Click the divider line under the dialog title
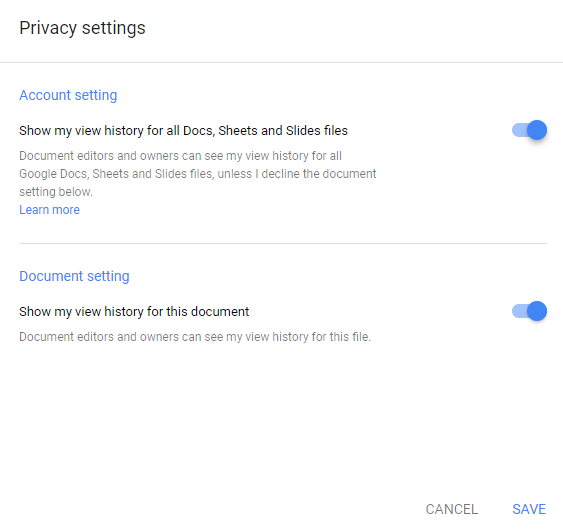563x532 pixels. (282, 62)
